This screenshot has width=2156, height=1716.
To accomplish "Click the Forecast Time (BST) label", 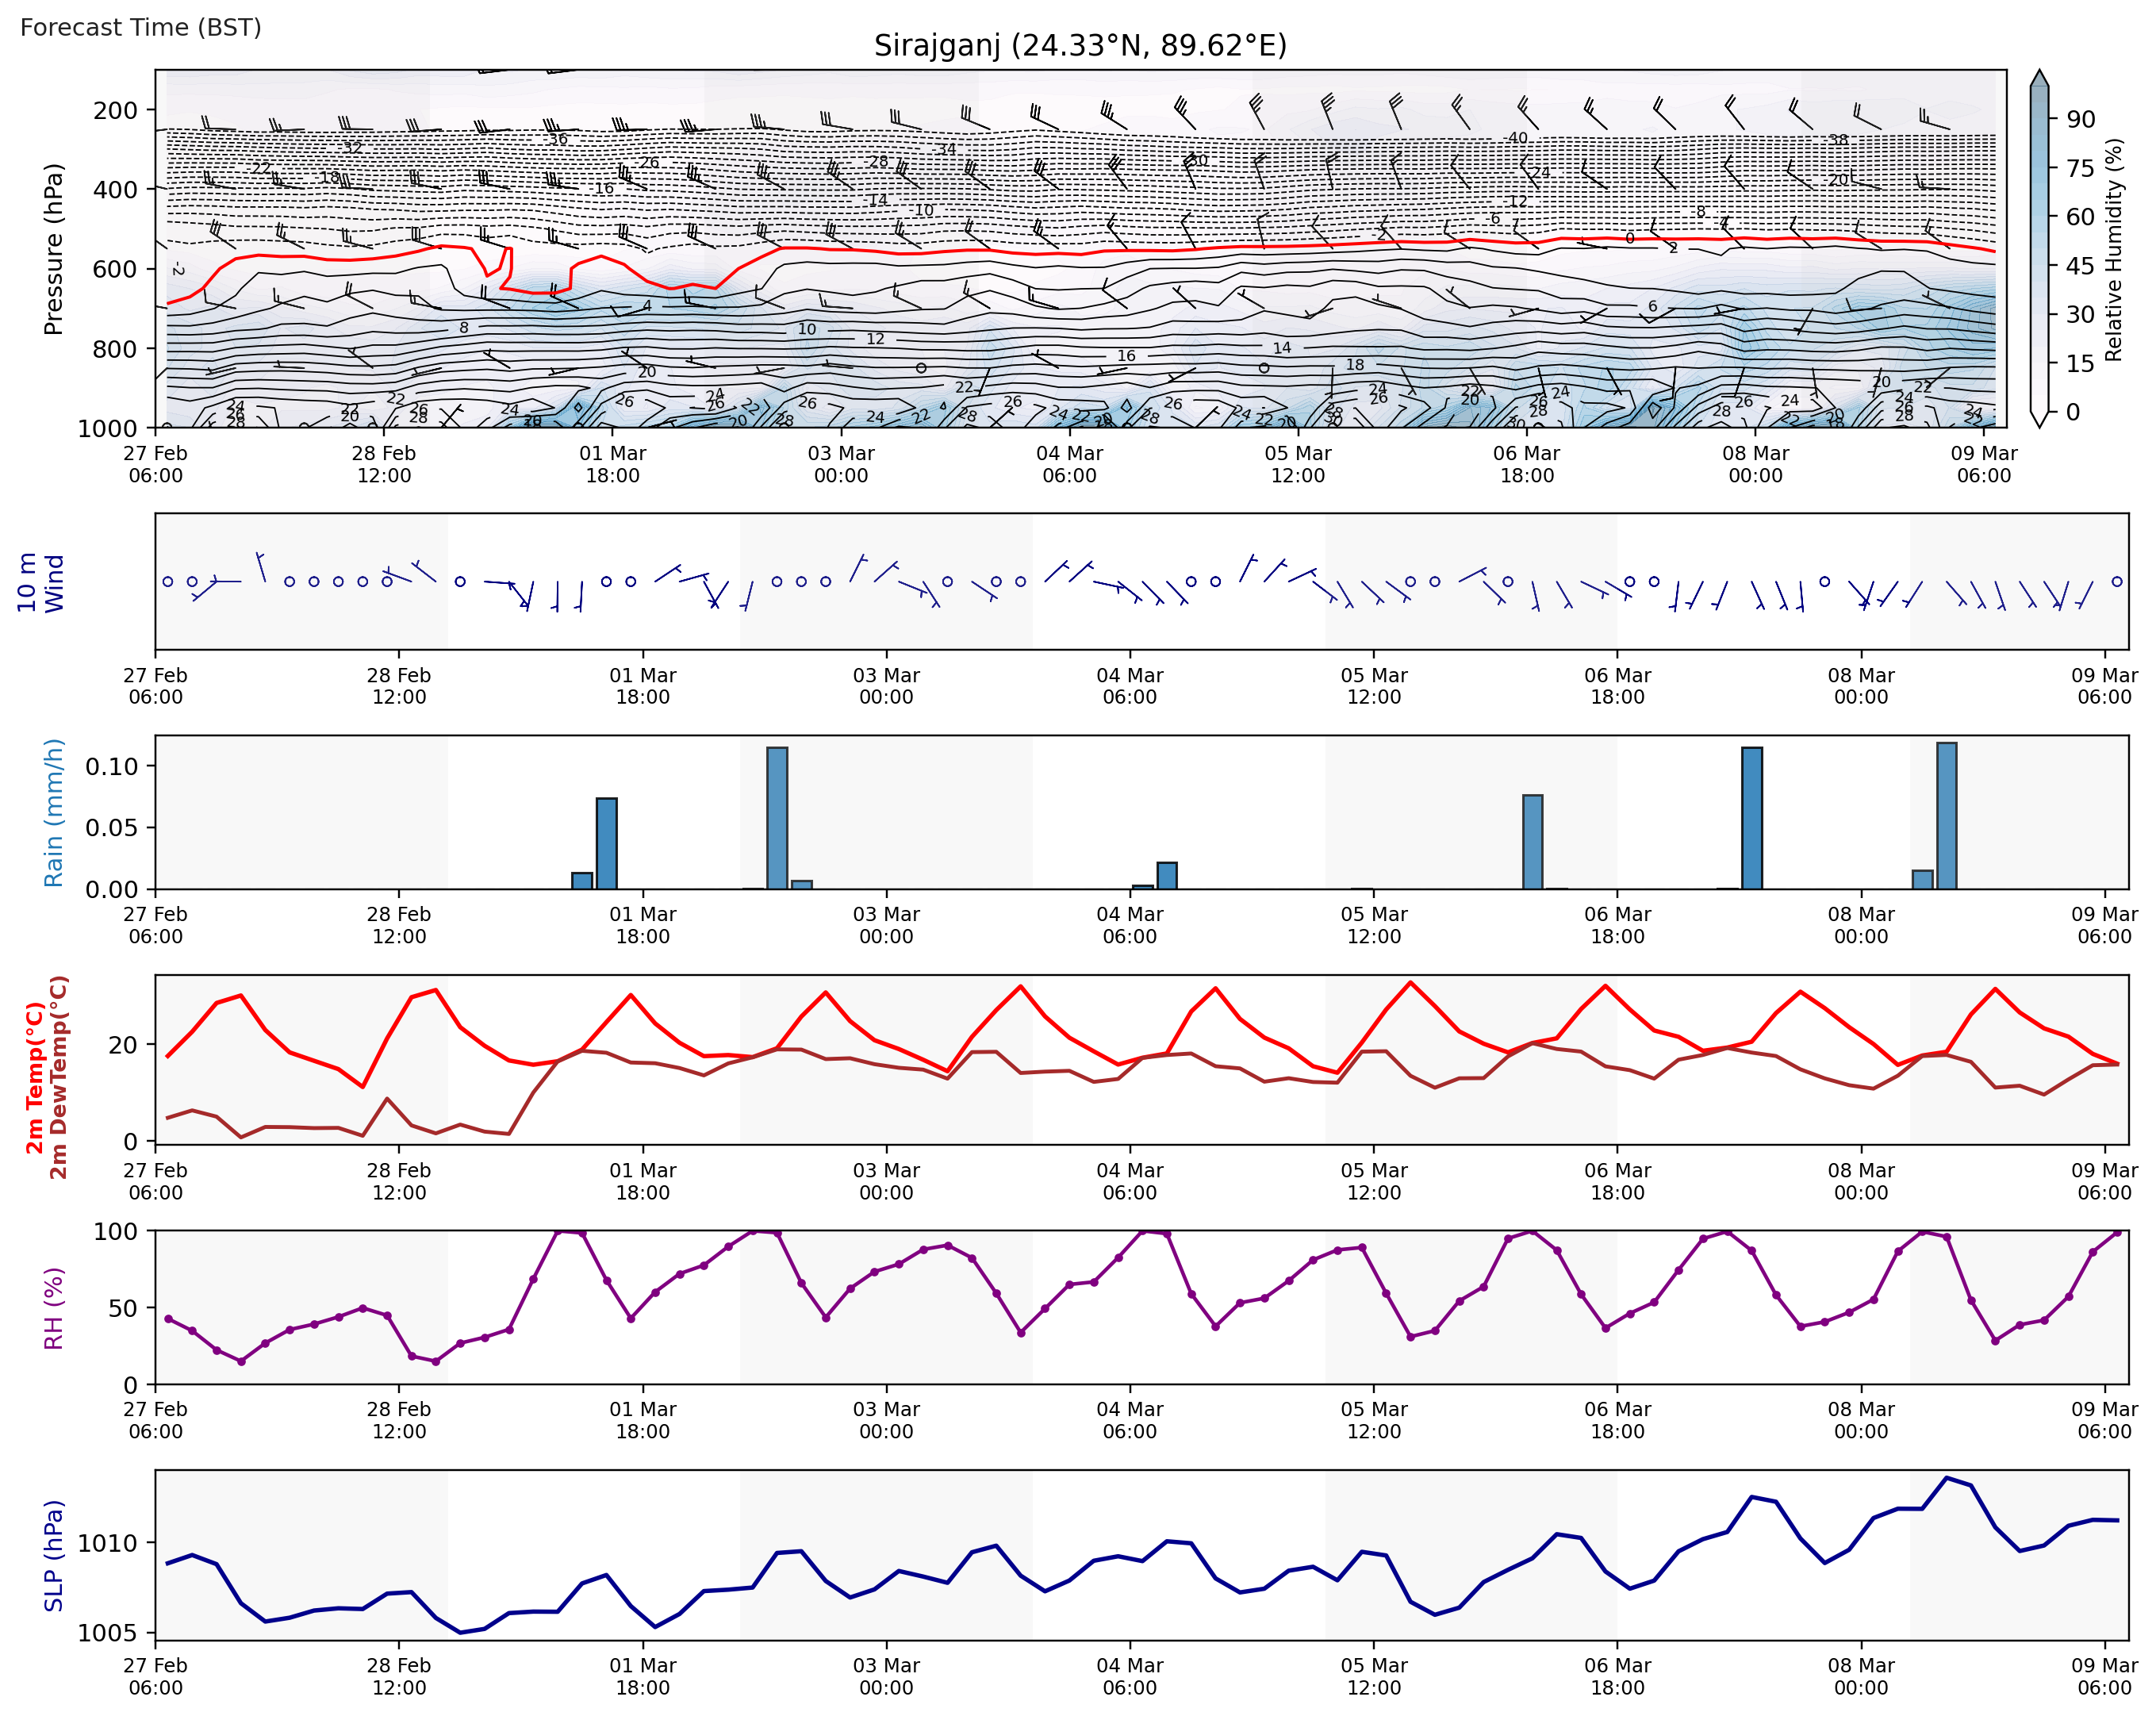I will (141, 27).
